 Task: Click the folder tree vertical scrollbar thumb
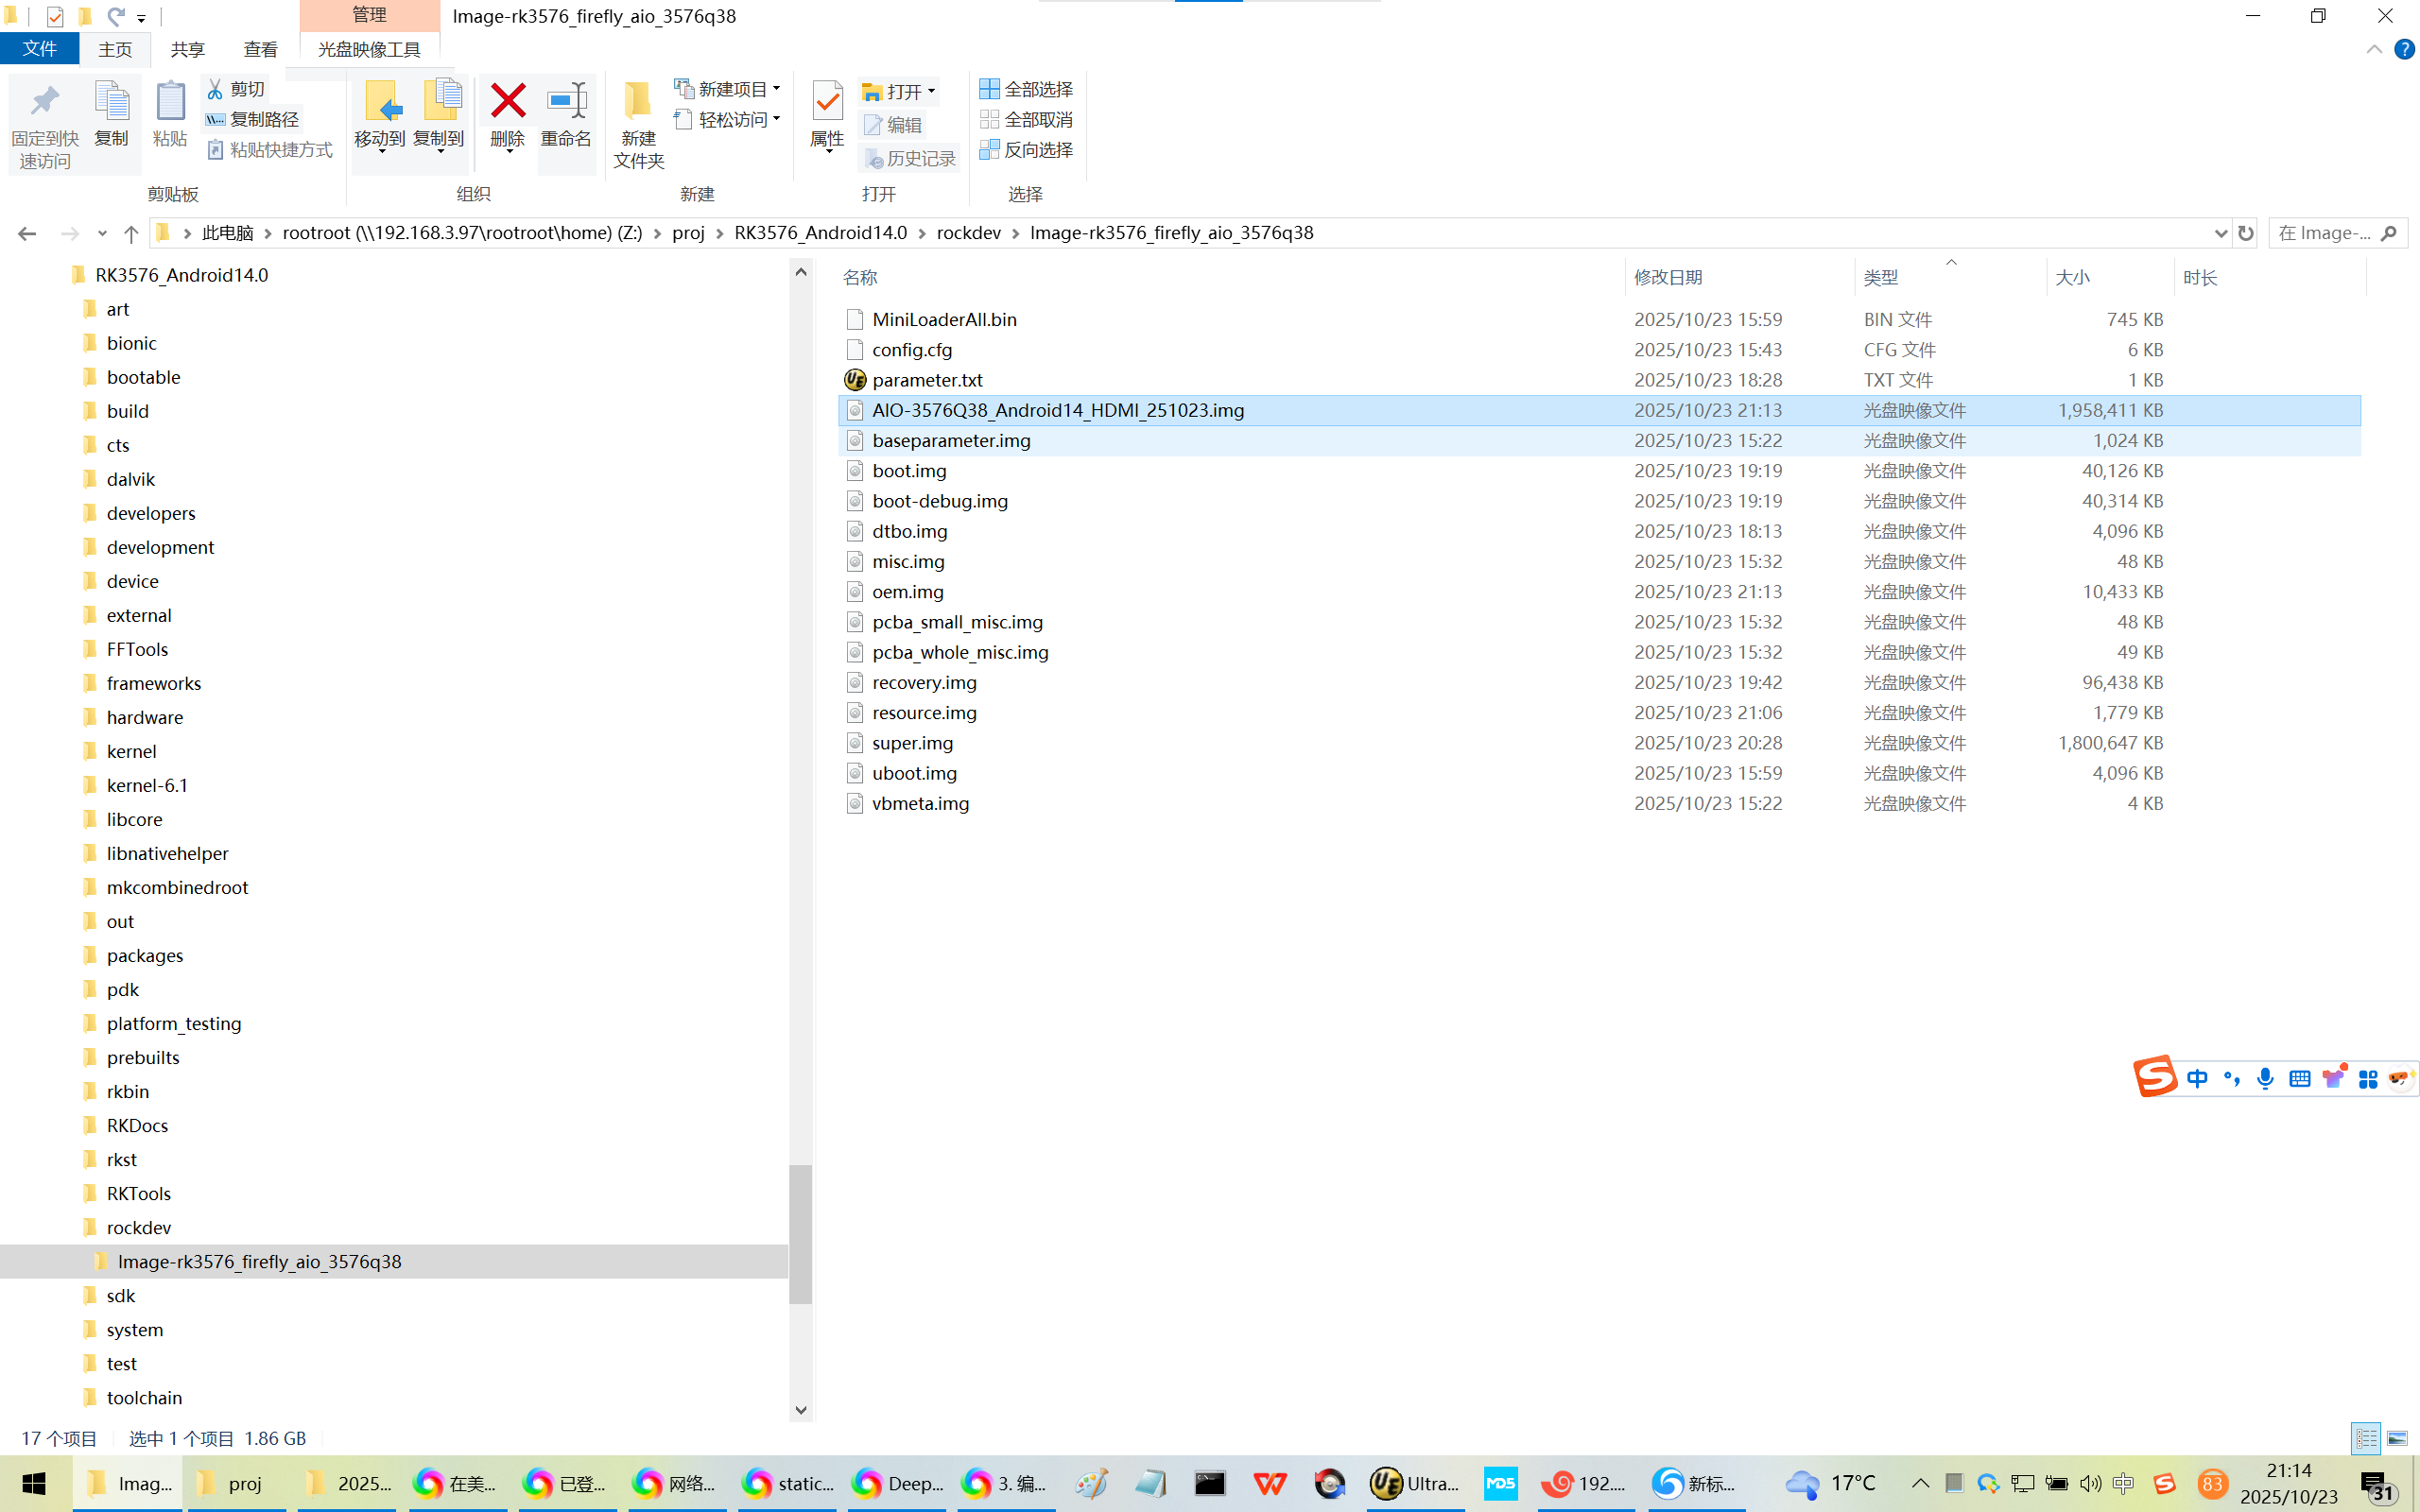[x=800, y=1234]
